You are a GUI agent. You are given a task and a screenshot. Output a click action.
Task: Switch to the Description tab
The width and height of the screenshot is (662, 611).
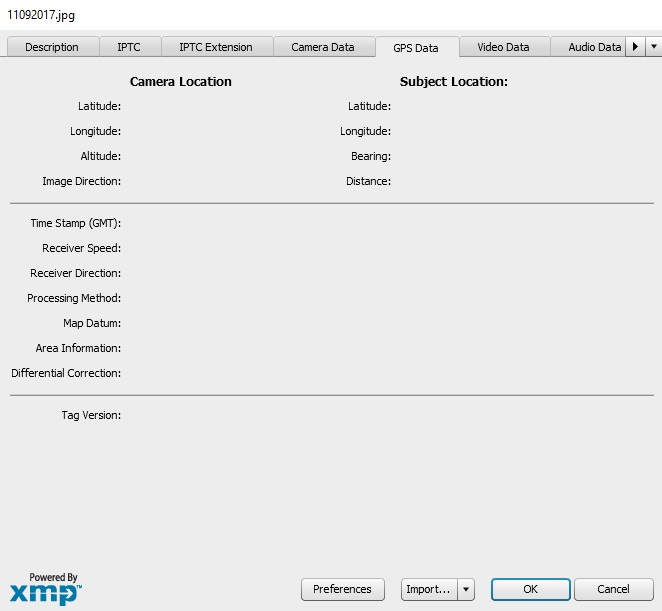click(52, 47)
